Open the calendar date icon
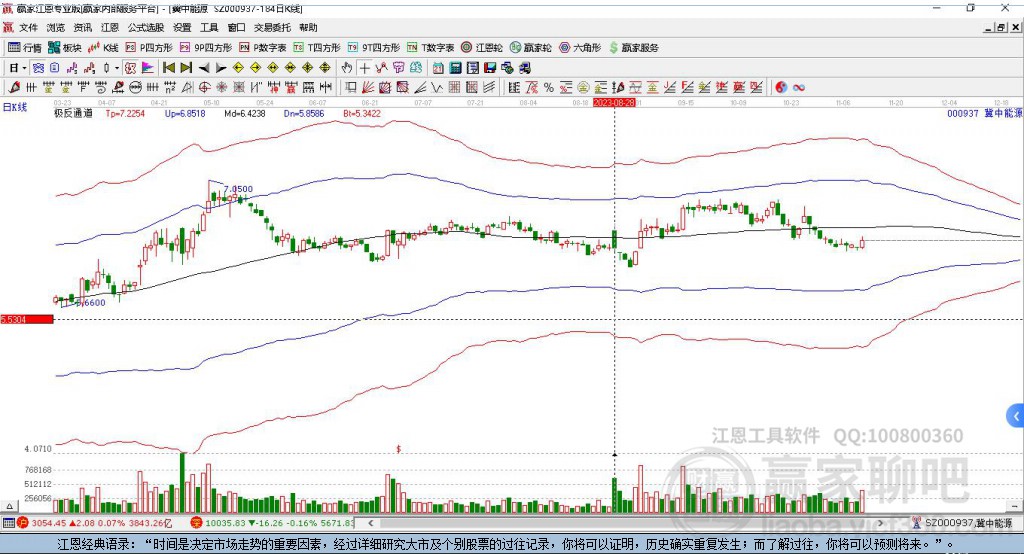 438,68
